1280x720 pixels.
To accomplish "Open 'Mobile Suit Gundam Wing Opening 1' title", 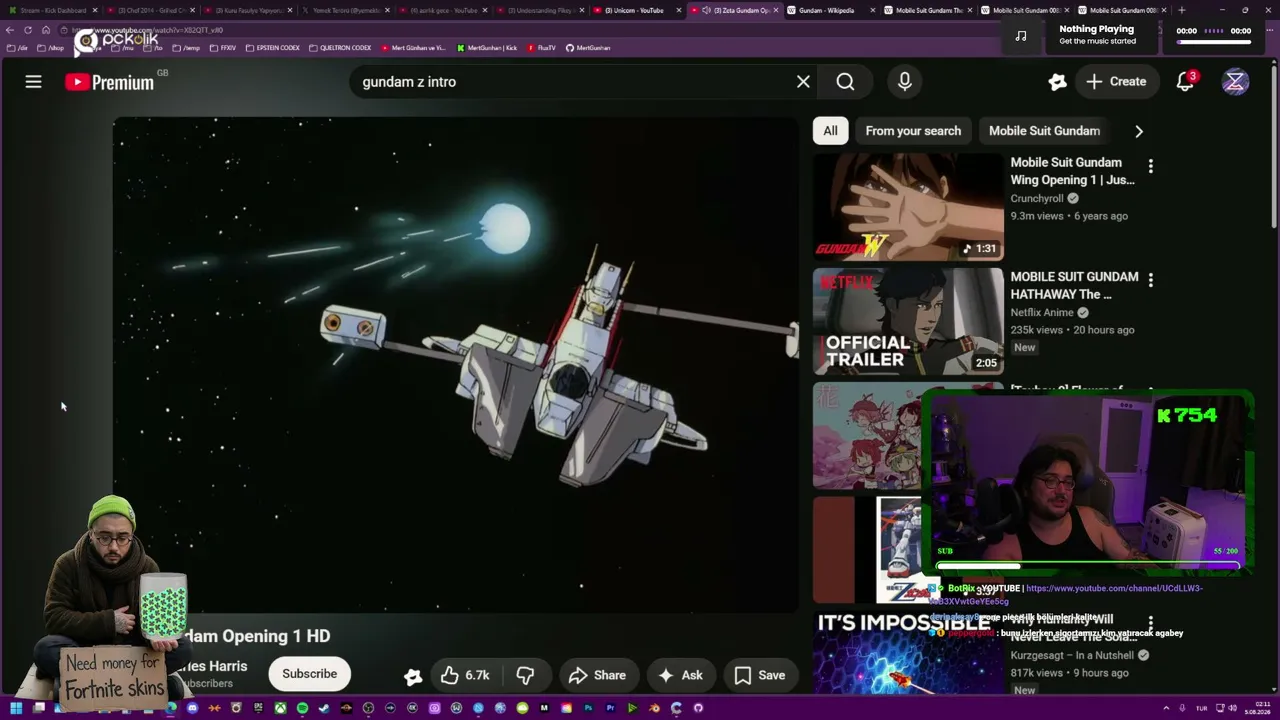I will coord(1072,171).
